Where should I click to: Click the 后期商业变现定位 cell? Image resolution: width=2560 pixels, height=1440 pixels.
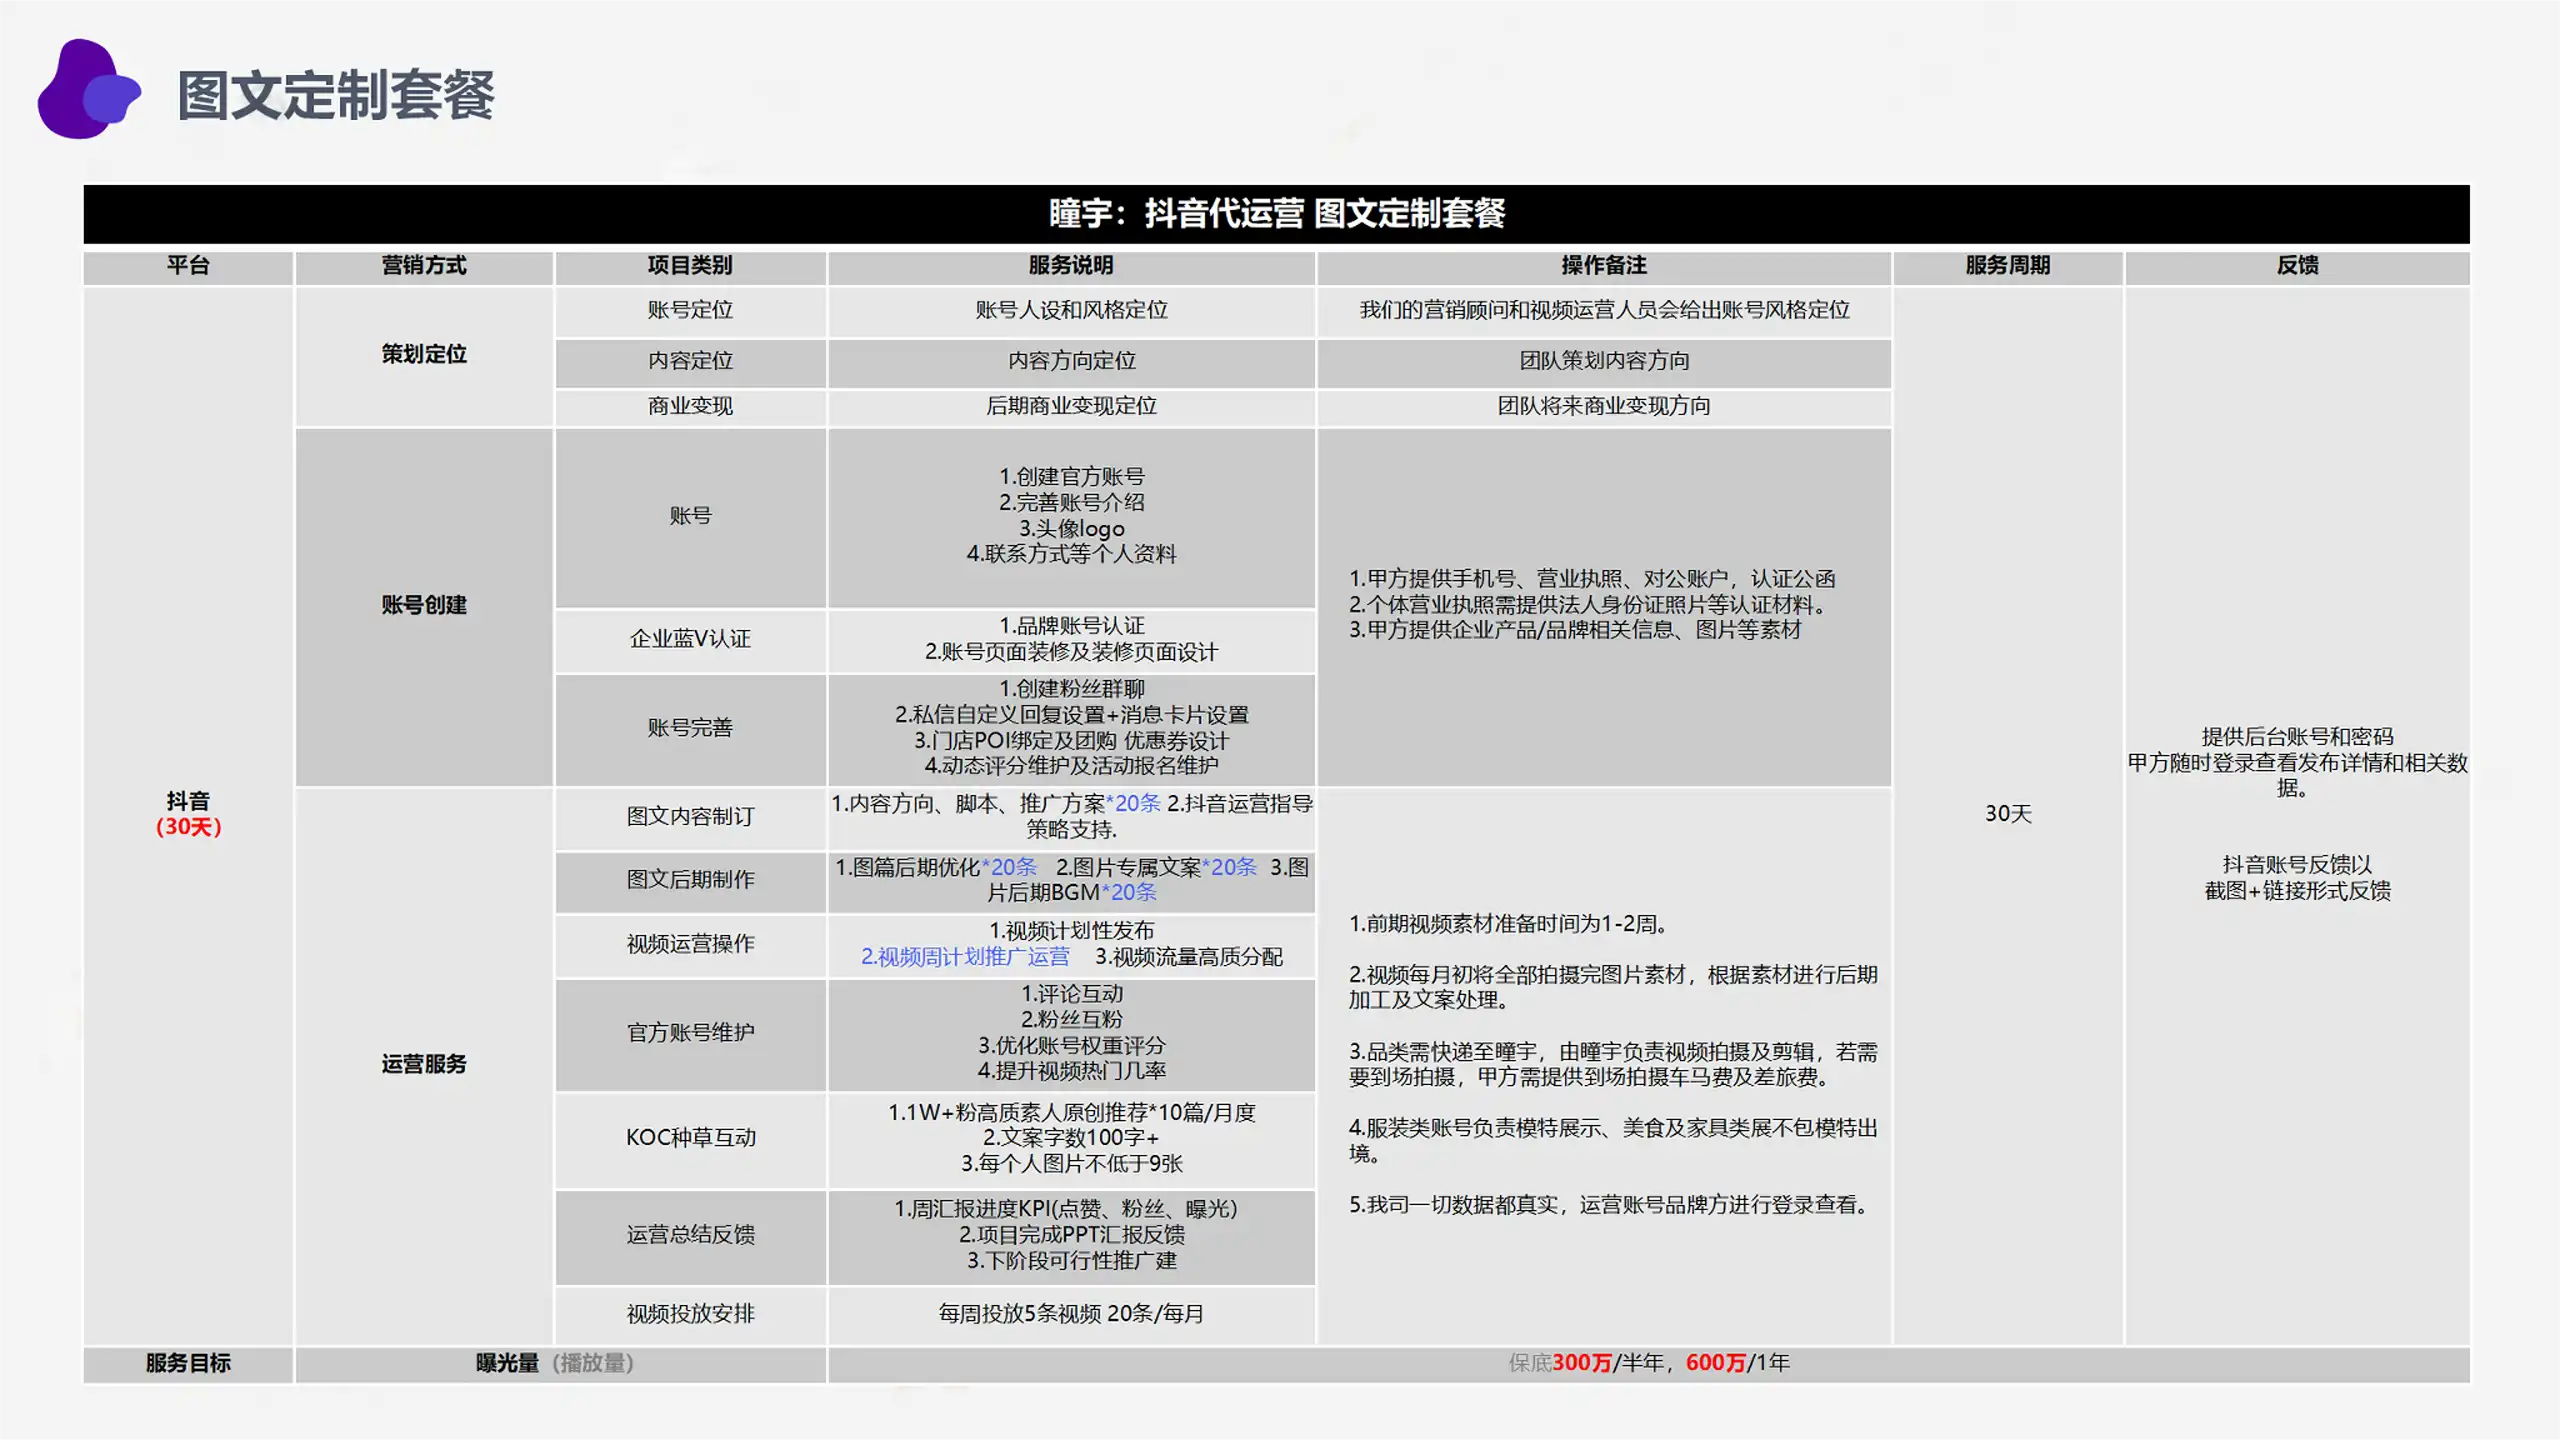(x=1071, y=407)
